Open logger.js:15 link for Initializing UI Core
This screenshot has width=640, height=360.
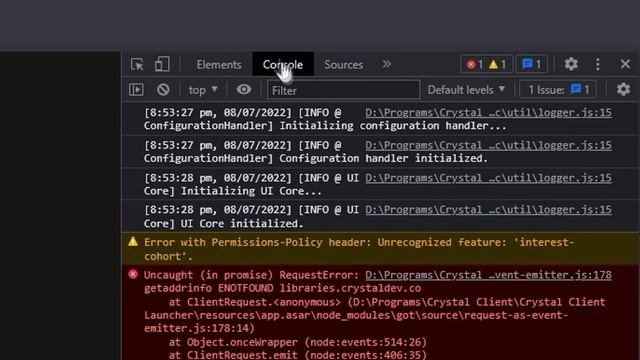[488, 178]
